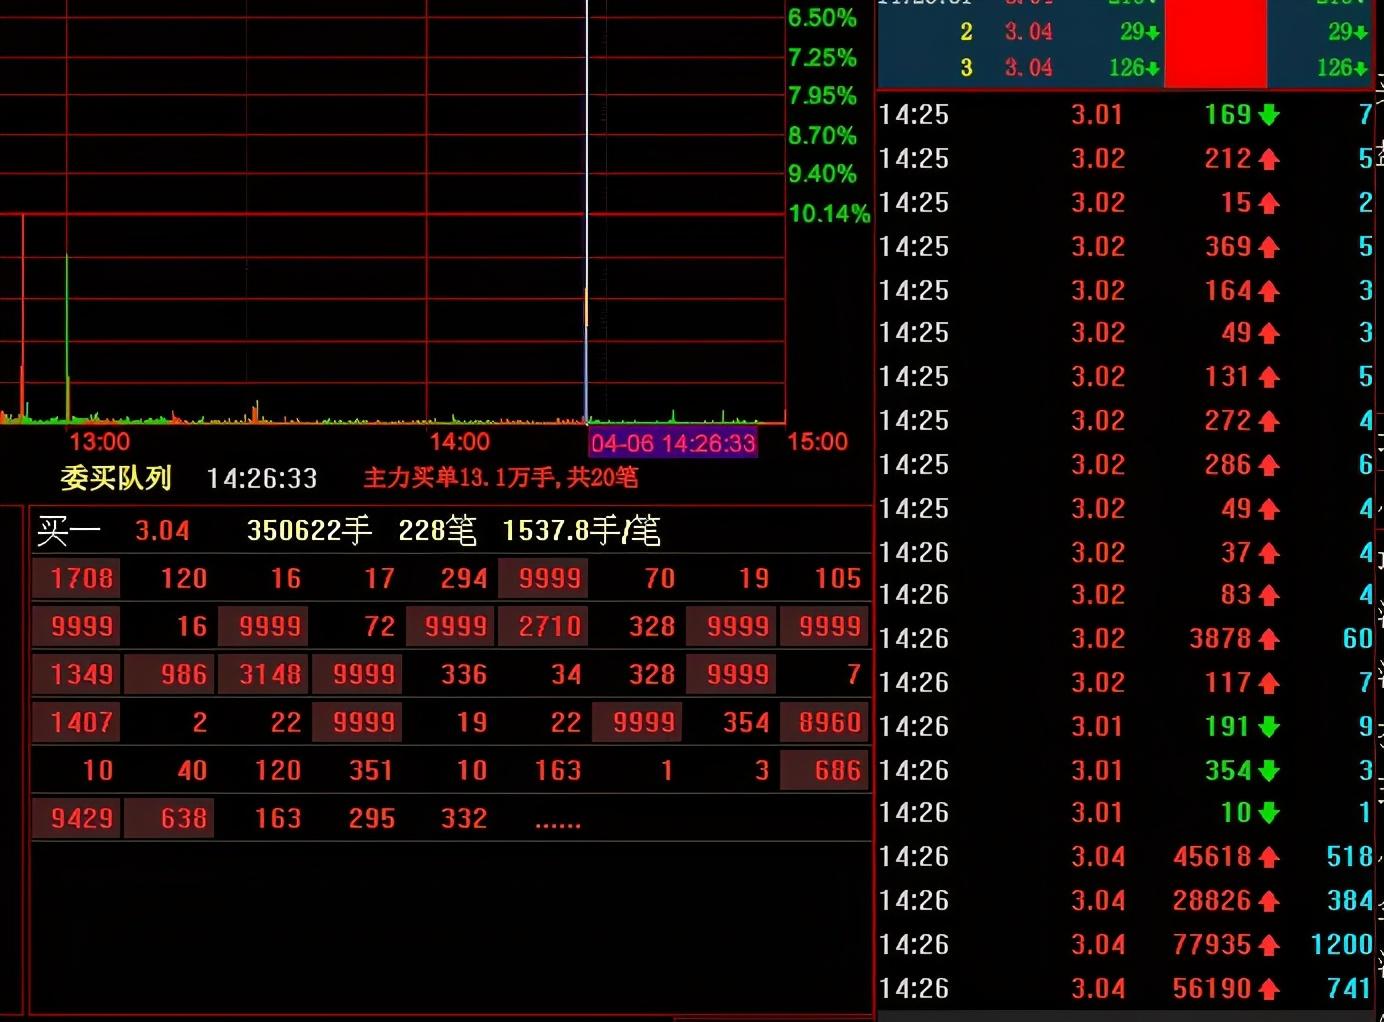1384x1022 pixels.
Task: Click the 350622手 total volume
Action: tap(309, 530)
